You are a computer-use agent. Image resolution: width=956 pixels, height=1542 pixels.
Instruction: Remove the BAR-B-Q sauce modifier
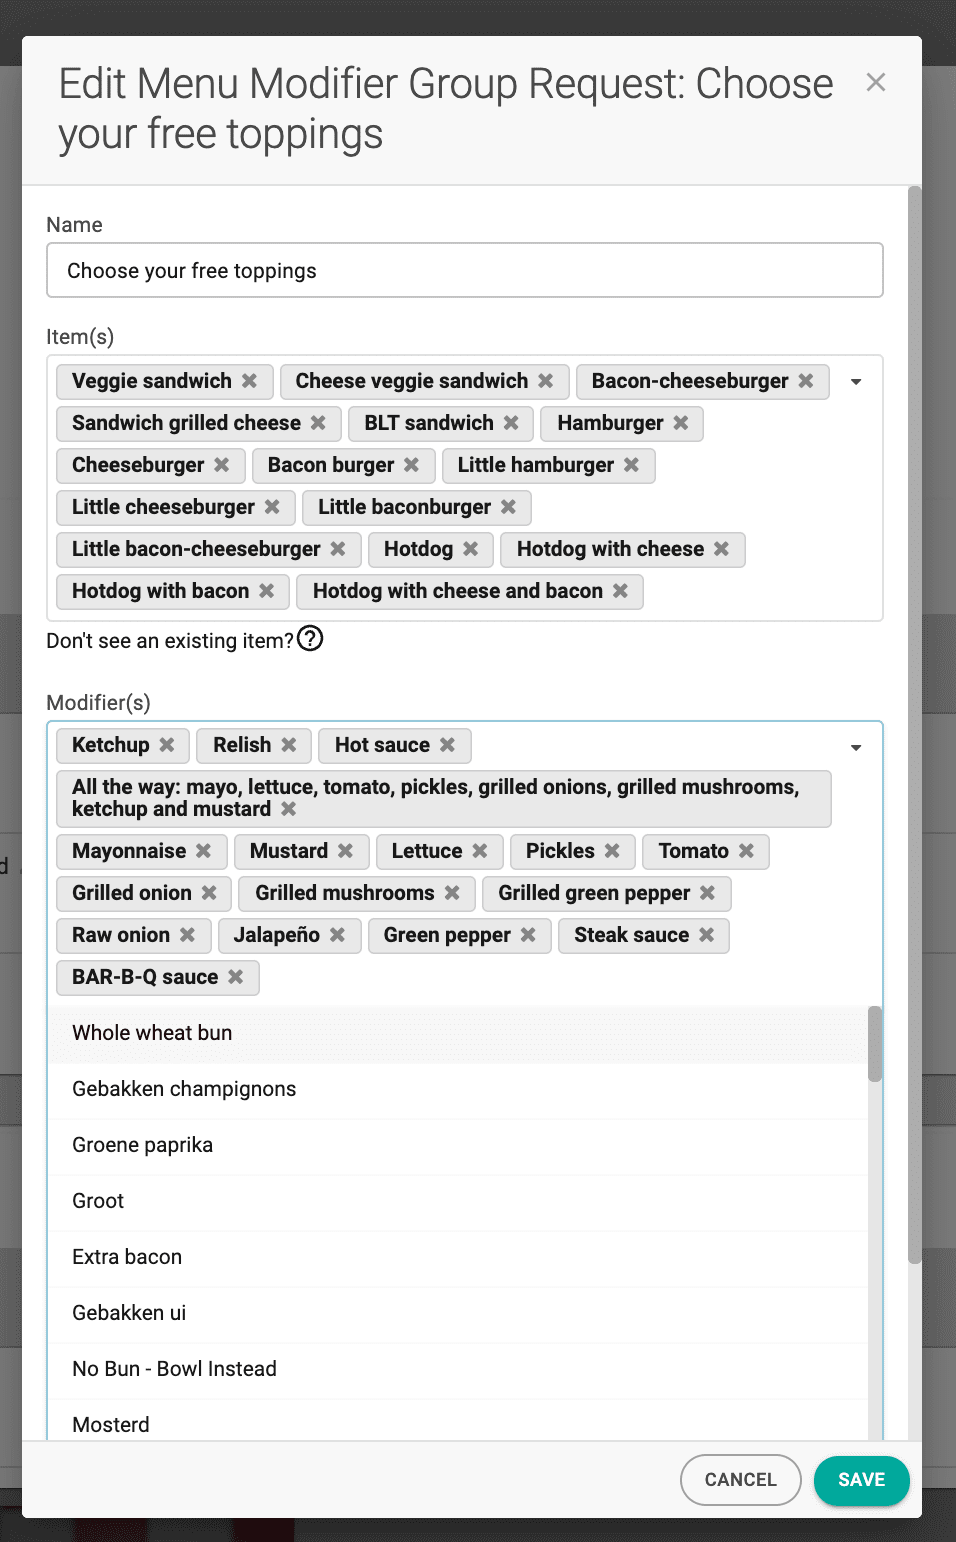(x=236, y=977)
